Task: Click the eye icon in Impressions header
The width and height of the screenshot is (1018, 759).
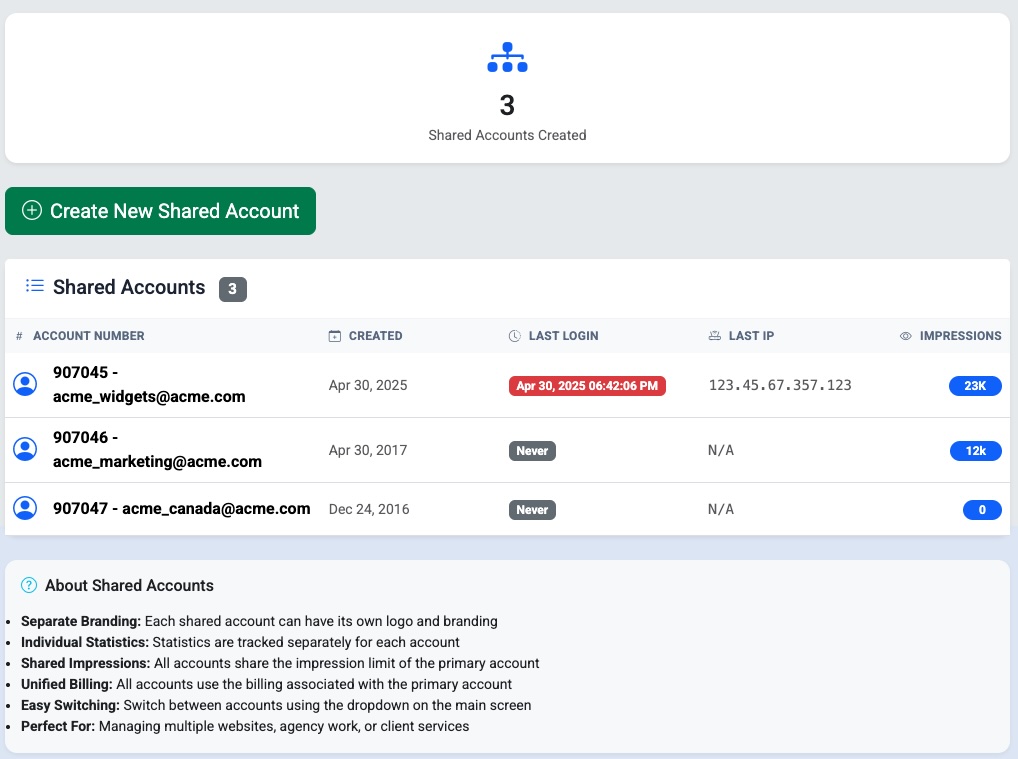Action: coord(907,335)
